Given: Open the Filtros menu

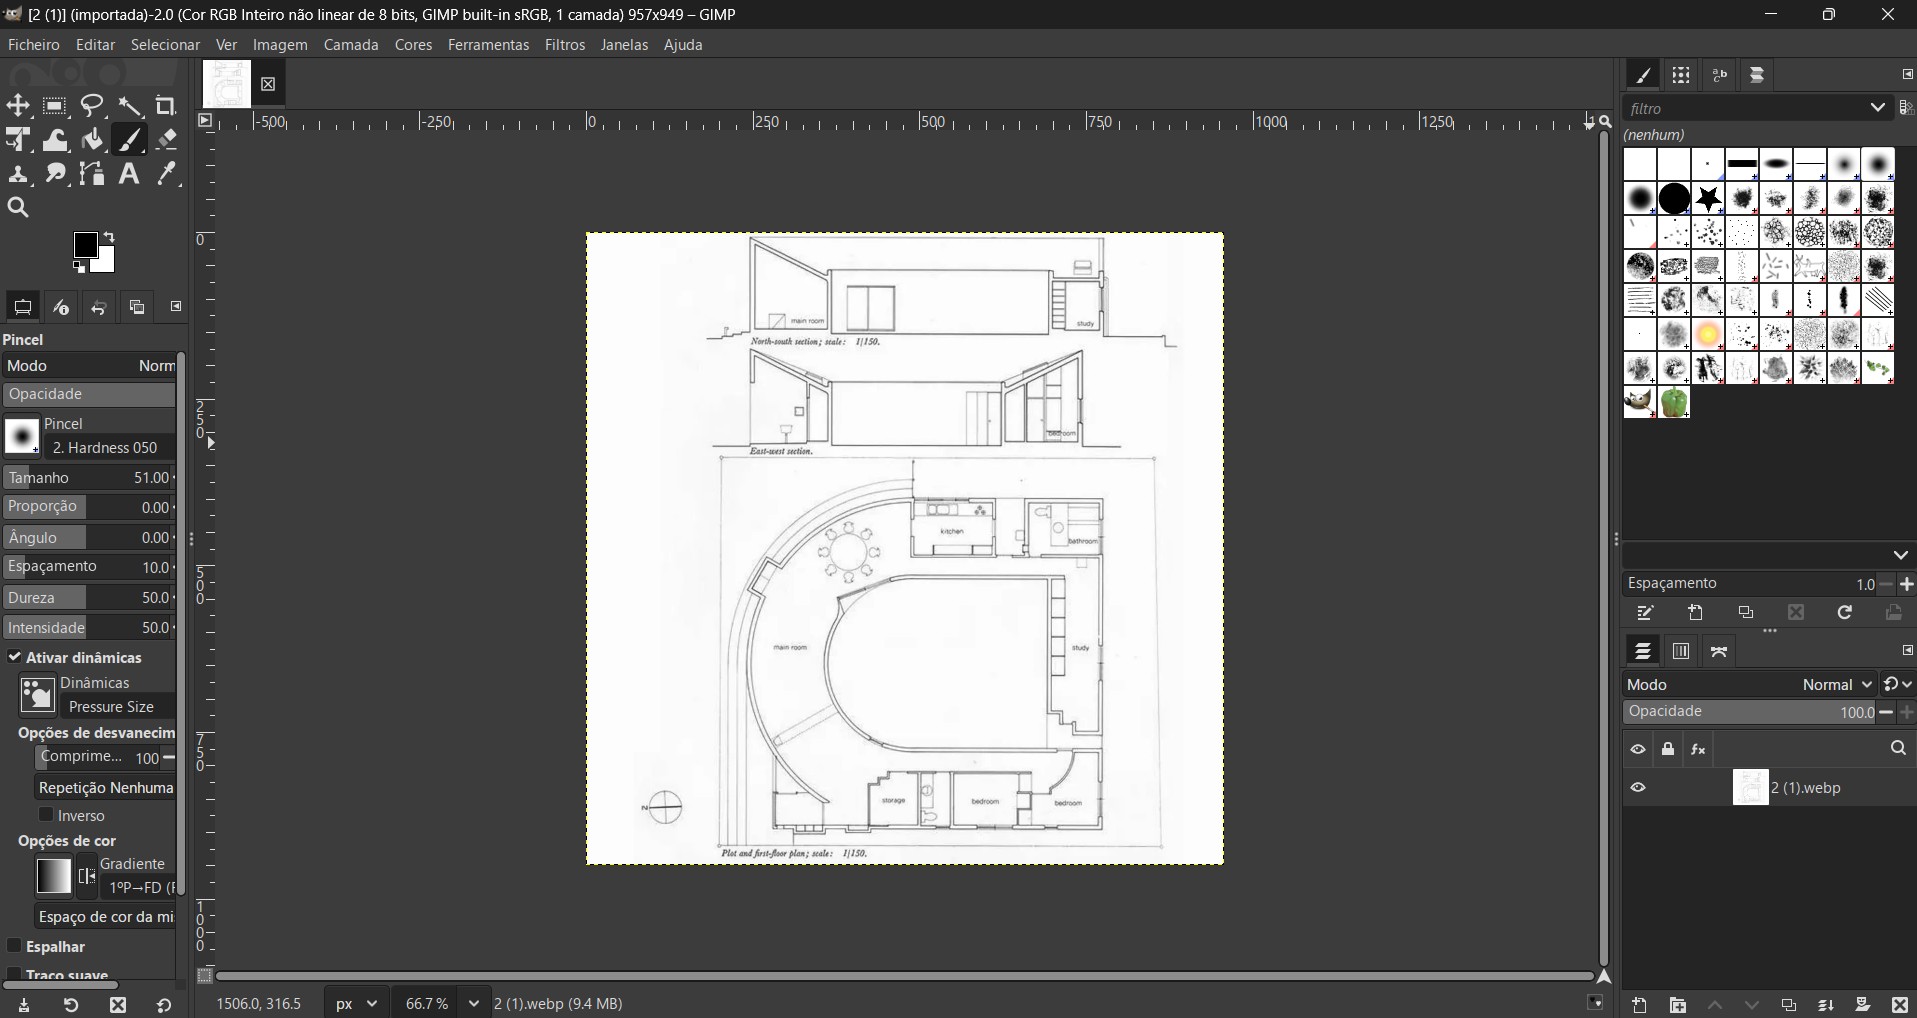Looking at the screenshot, I should 565,45.
